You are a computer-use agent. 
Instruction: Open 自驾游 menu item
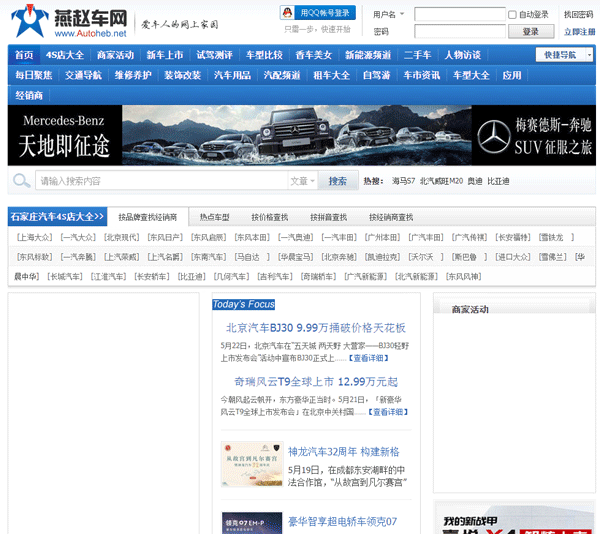377,75
